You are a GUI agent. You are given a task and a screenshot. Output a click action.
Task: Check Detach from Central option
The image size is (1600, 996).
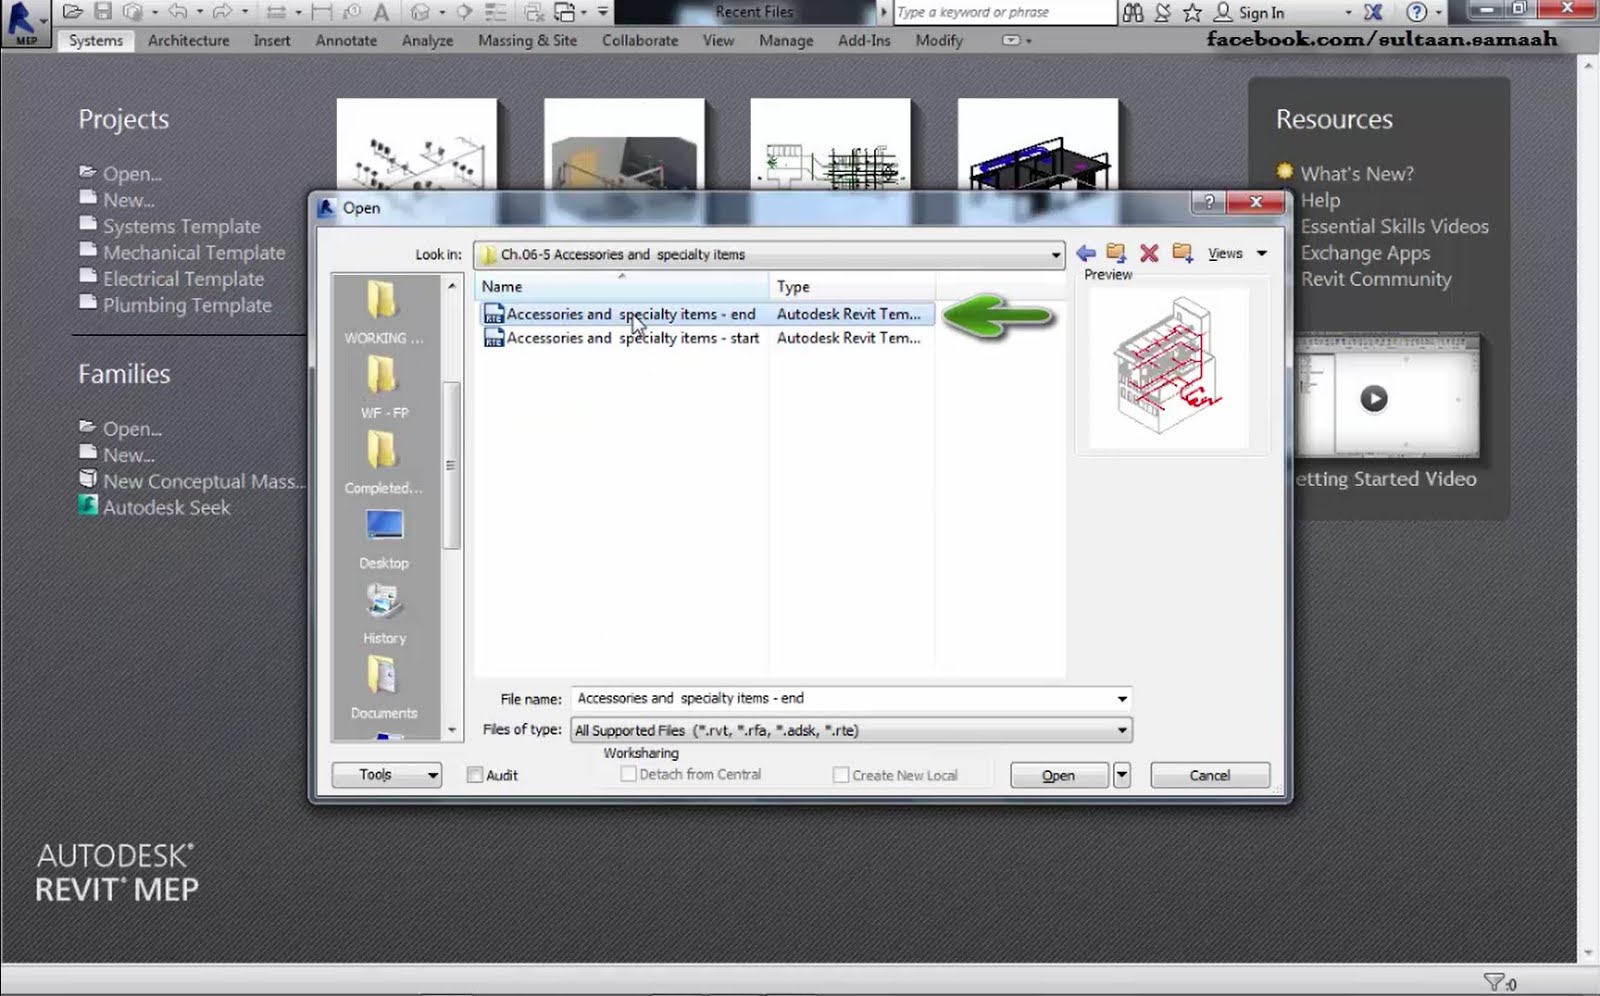[x=628, y=774]
